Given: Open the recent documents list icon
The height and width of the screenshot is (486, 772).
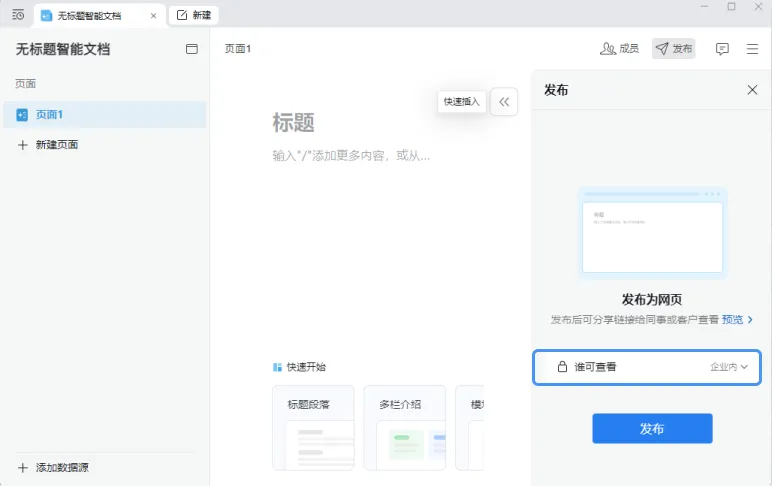Looking at the screenshot, I should (x=18, y=15).
